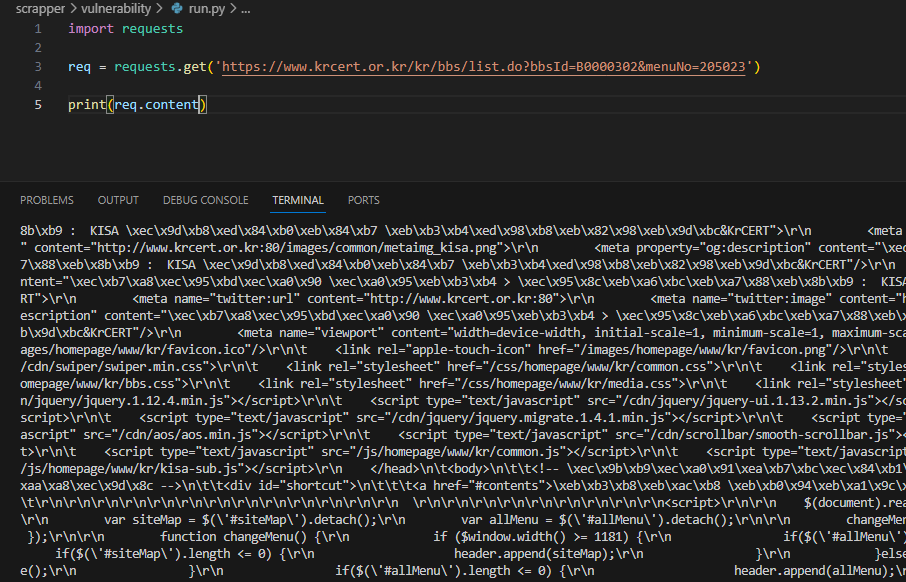The image size is (906, 582).
Task: Place cursor on 'import' keyword
Action: (x=91, y=29)
